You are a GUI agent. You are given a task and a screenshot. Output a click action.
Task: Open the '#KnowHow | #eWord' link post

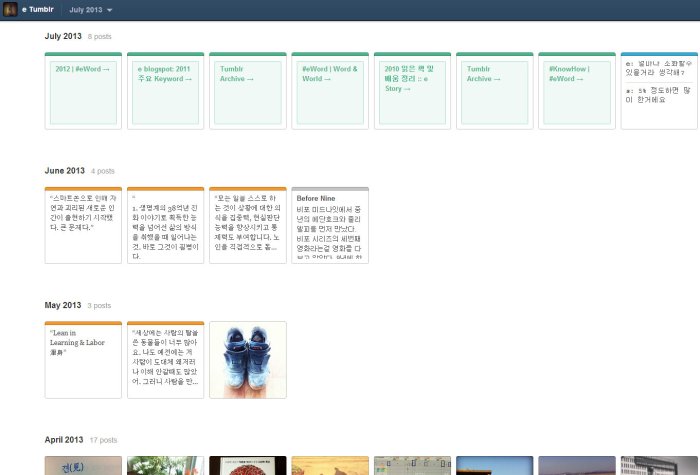point(577,91)
